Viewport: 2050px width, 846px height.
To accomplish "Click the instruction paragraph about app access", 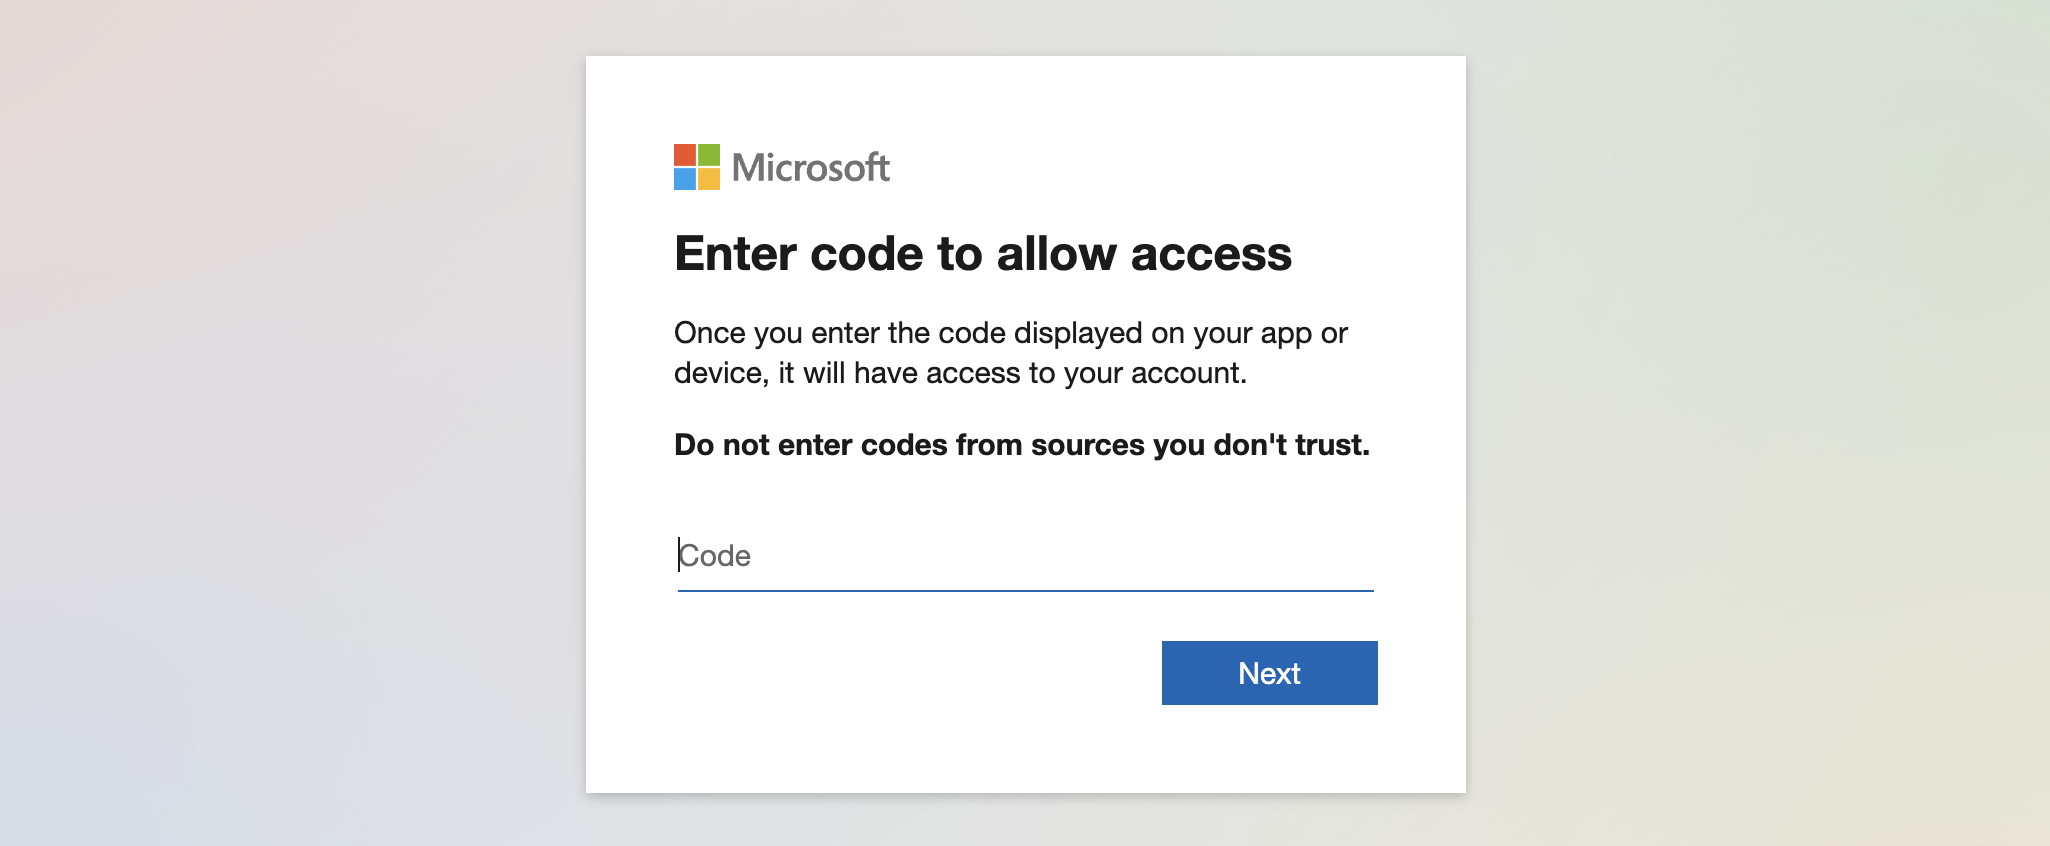I will pos(1010,352).
